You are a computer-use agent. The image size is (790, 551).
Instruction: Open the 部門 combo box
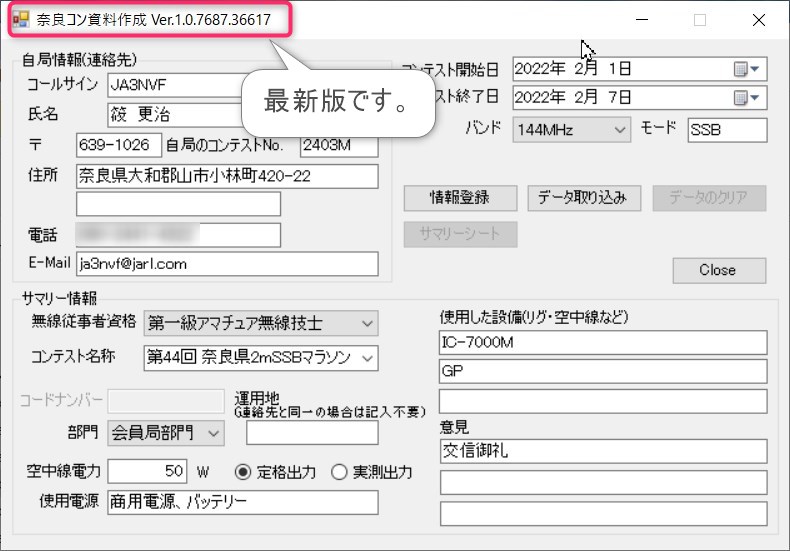[214, 432]
